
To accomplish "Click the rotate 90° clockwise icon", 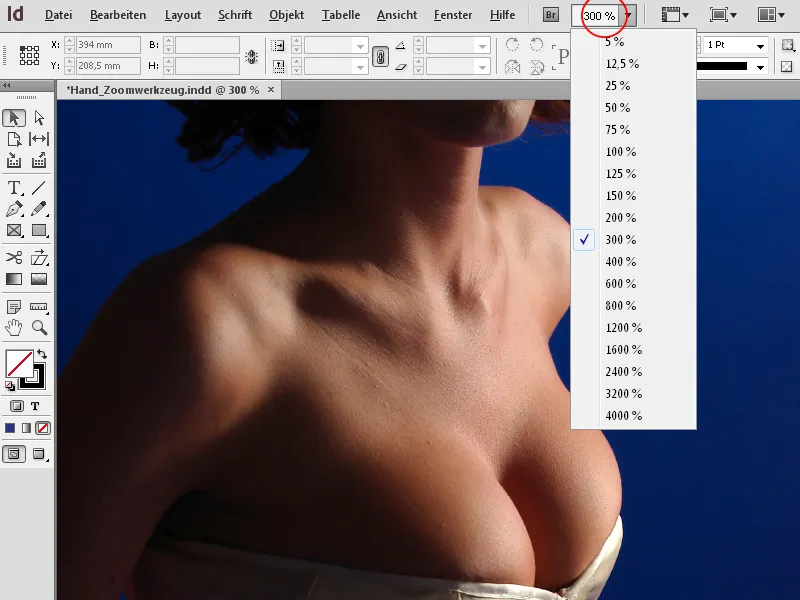I will point(512,45).
